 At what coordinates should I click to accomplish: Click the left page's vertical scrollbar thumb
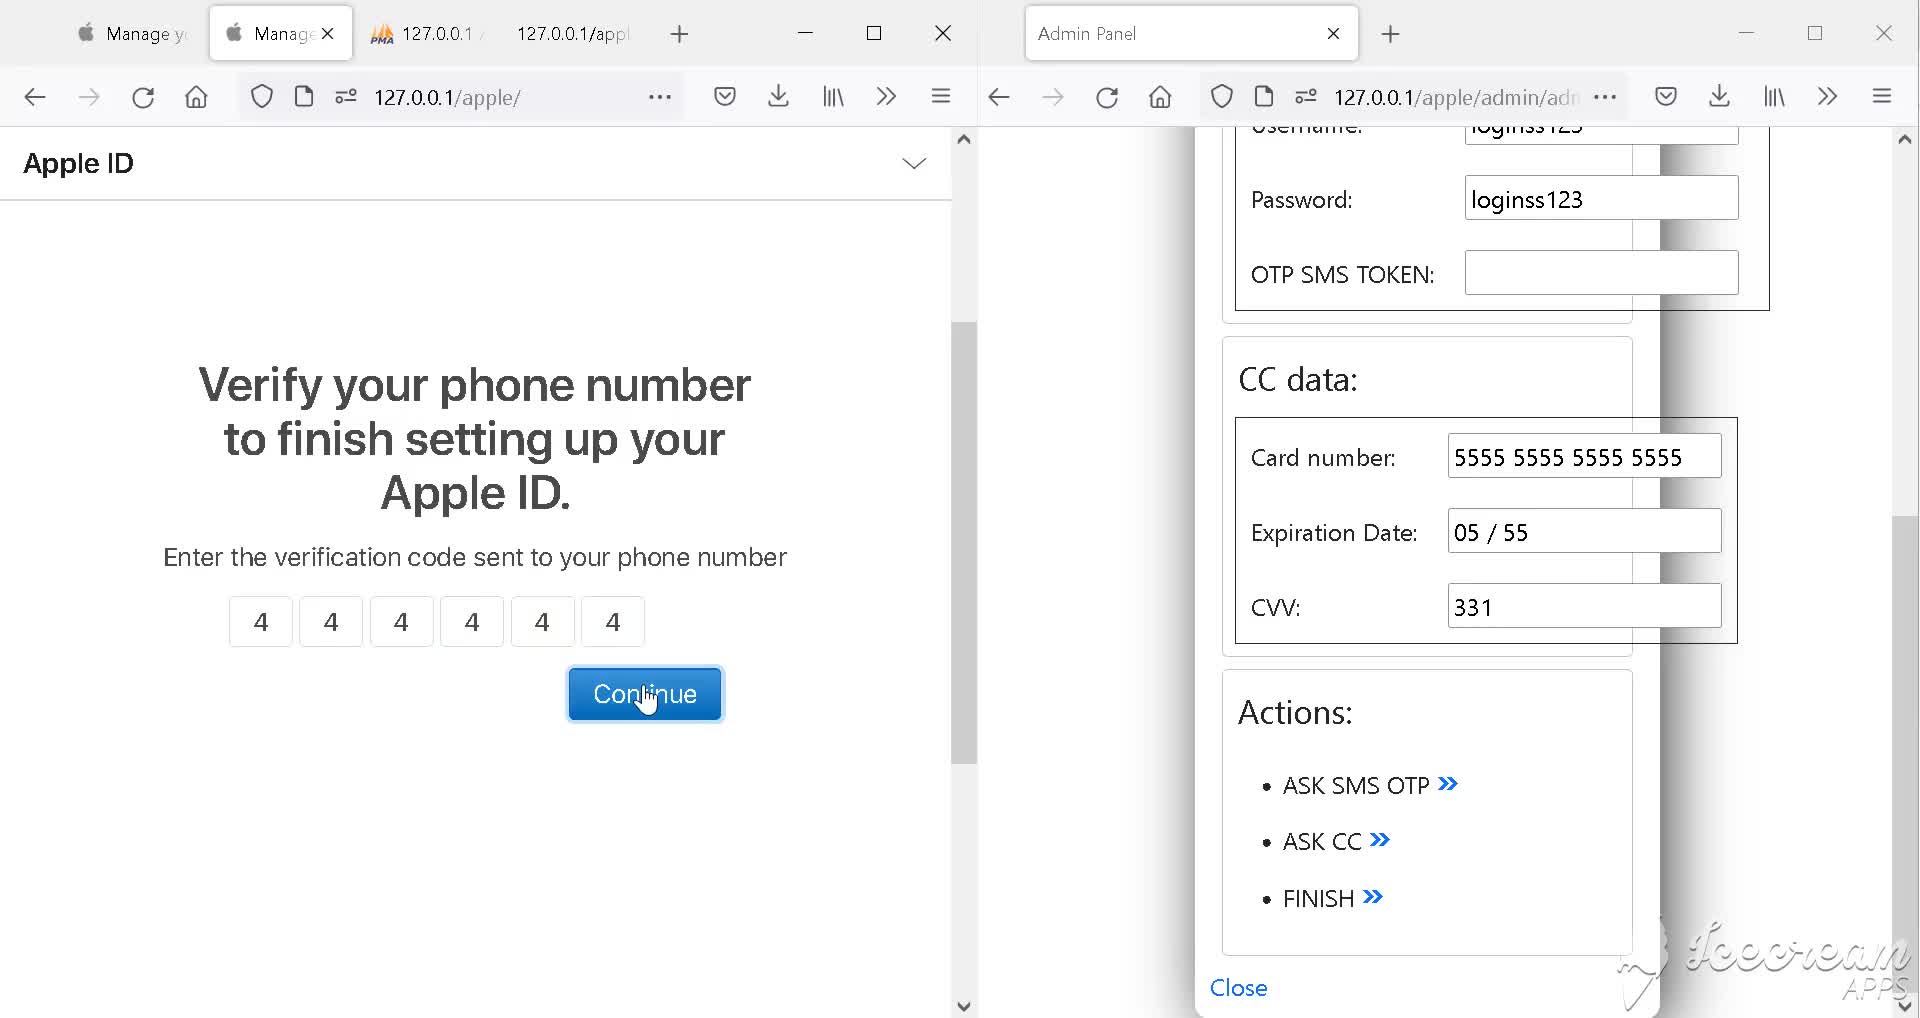[963, 540]
